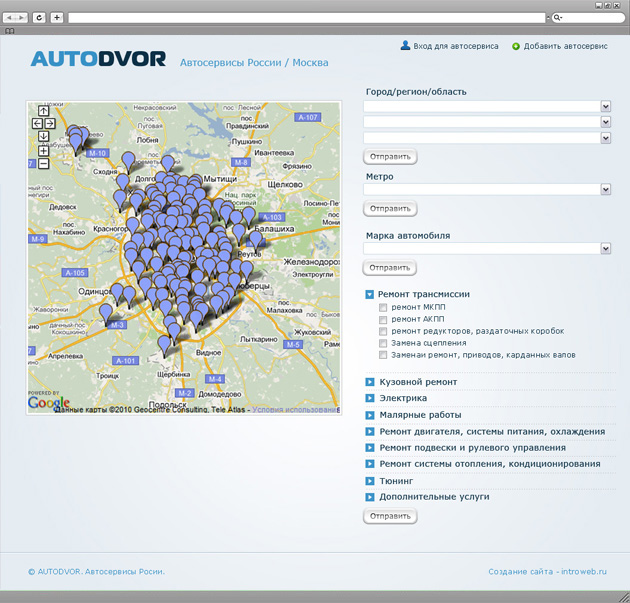Screen dimensions: 630x603
Task: Open Автосервисы России / Москва link
Action: pyautogui.click(x=254, y=63)
